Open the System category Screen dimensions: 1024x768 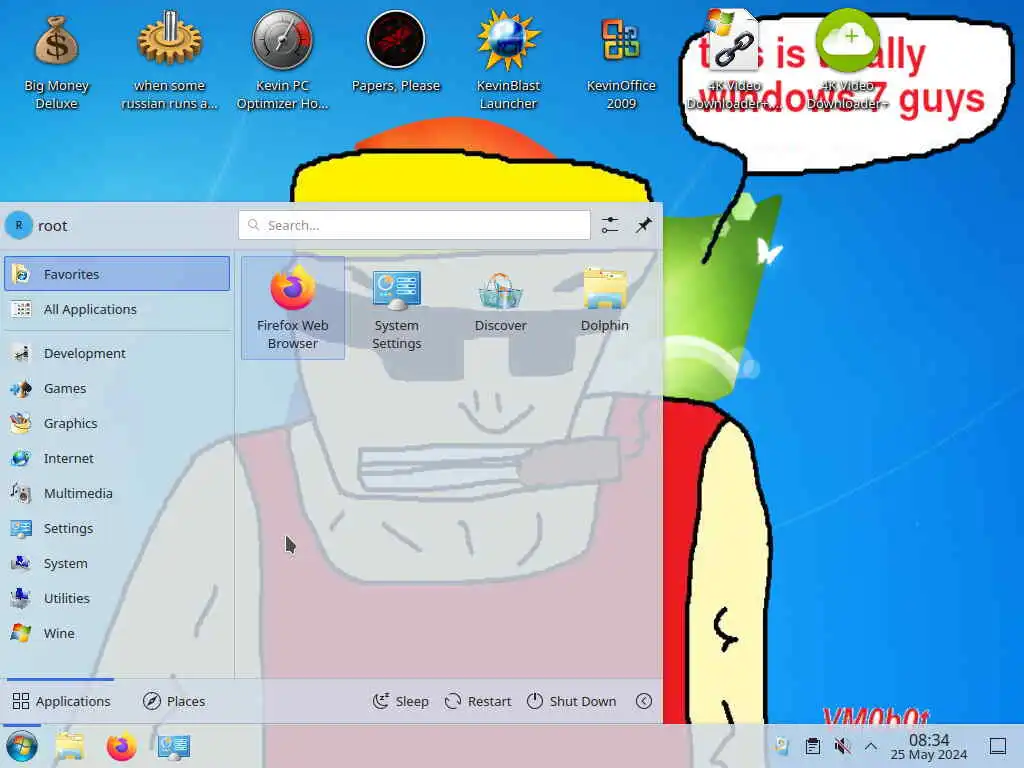tap(117, 564)
